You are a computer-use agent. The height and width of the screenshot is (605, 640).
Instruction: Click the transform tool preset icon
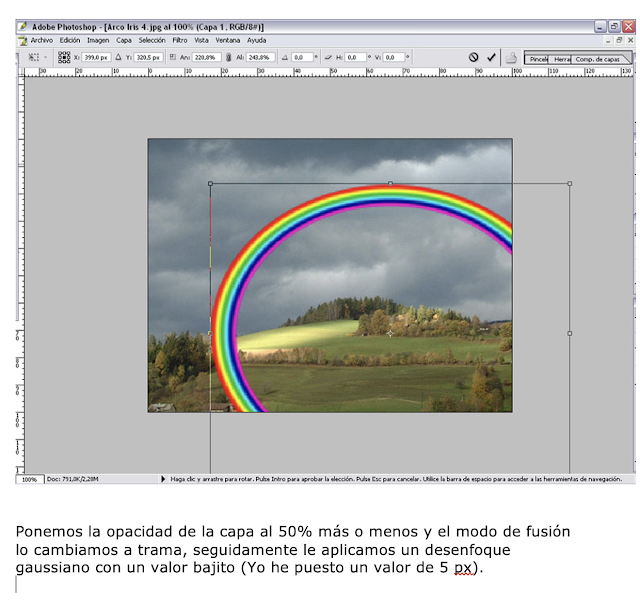click(x=34, y=58)
